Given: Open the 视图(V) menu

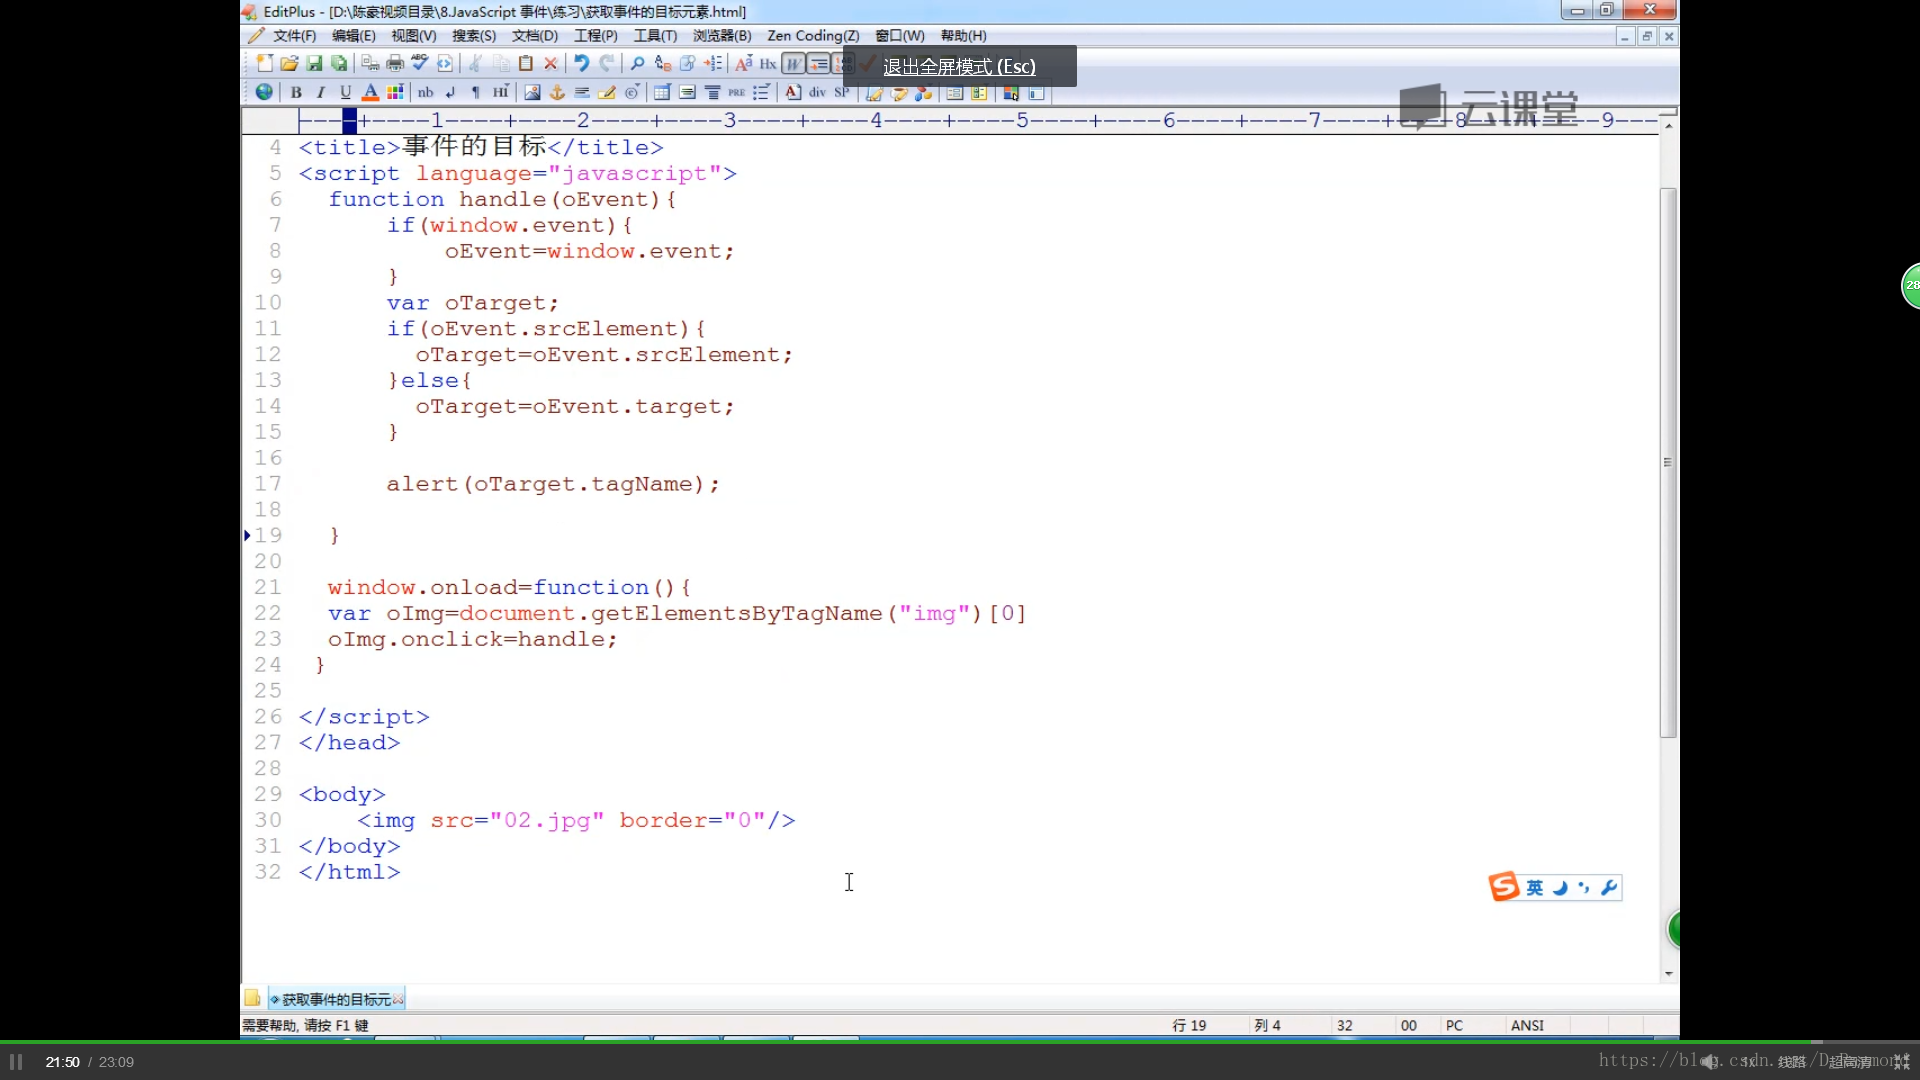Looking at the screenshot, I should point(414,36).
